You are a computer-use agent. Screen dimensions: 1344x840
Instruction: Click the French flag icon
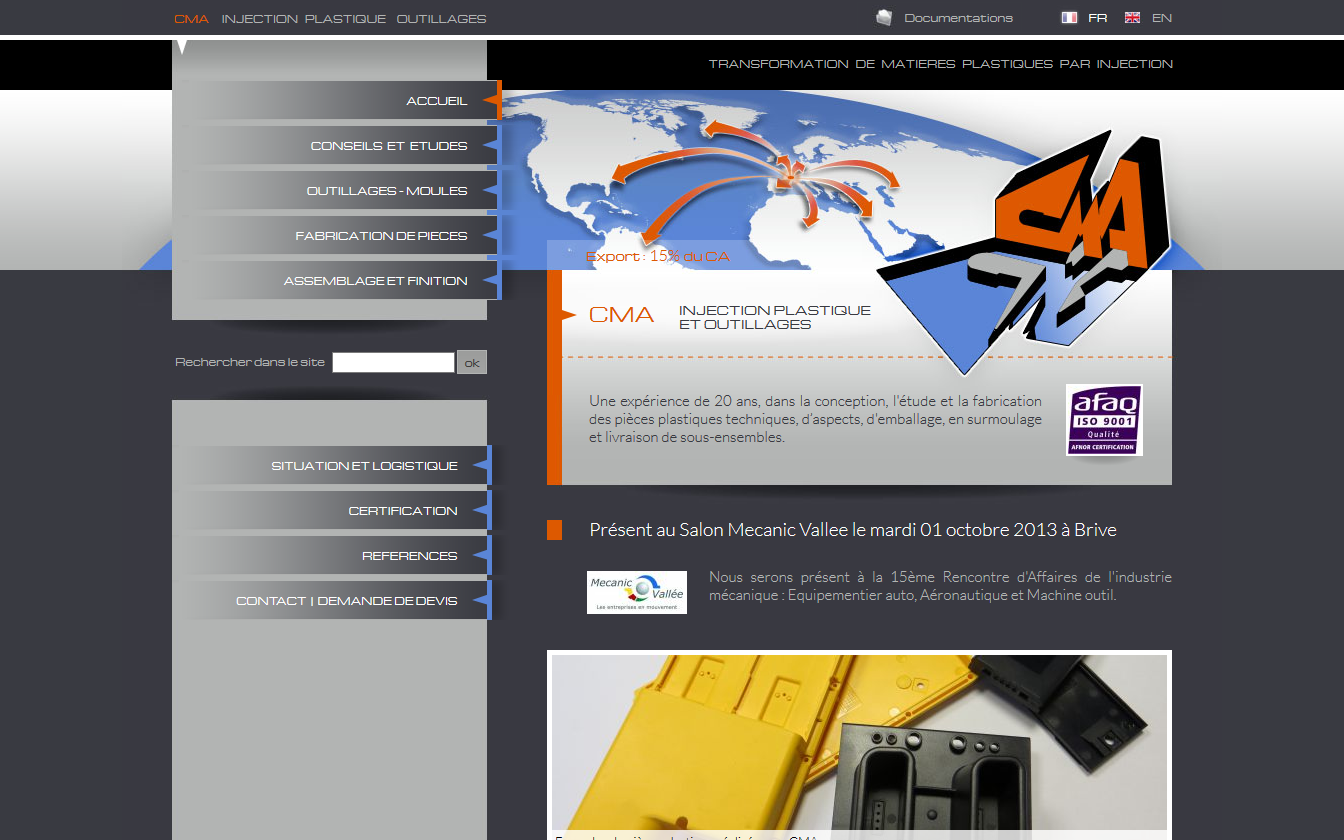1069,18
